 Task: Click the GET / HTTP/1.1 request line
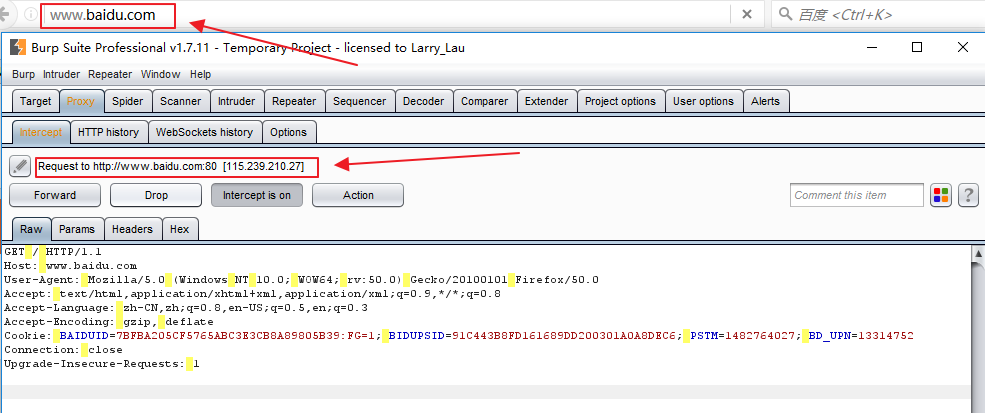53,252
